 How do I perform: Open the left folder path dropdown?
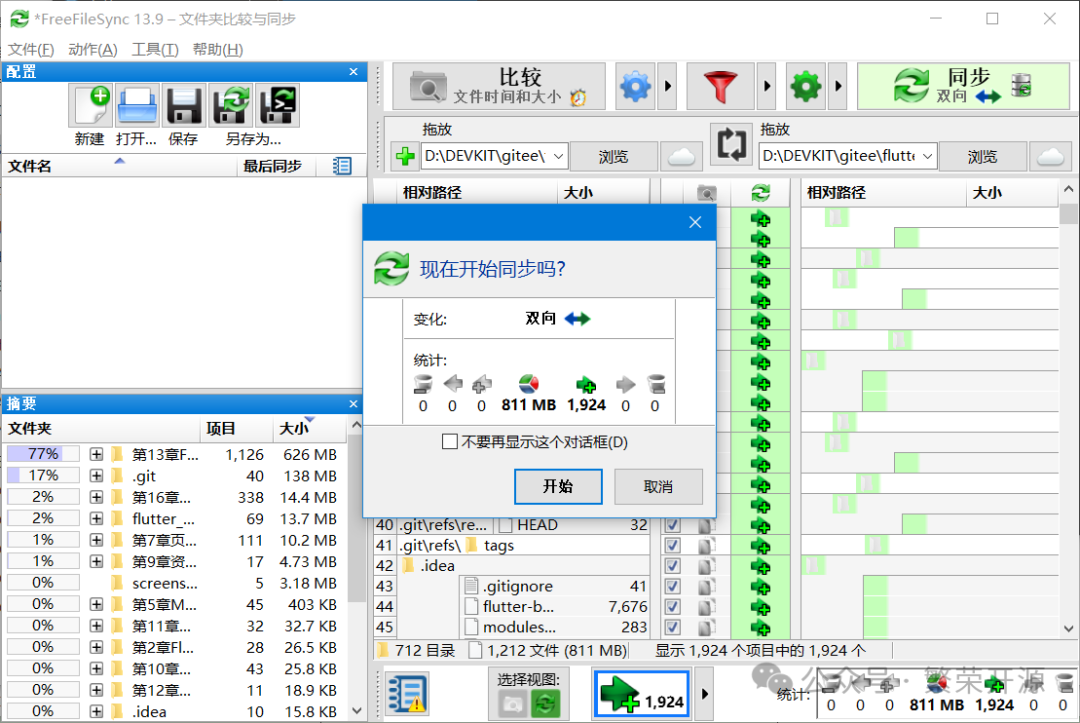point(558,156)
